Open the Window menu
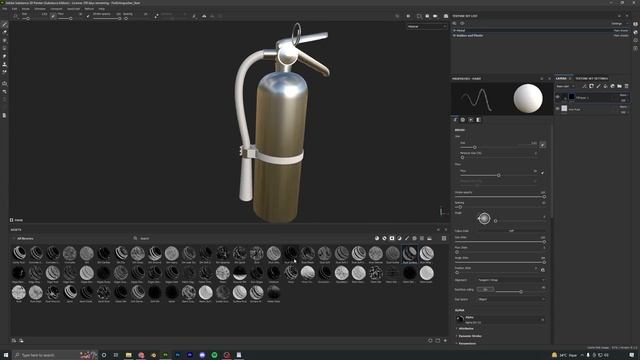The width and height of the screenshot is (640, 360). tap(40, 9)
